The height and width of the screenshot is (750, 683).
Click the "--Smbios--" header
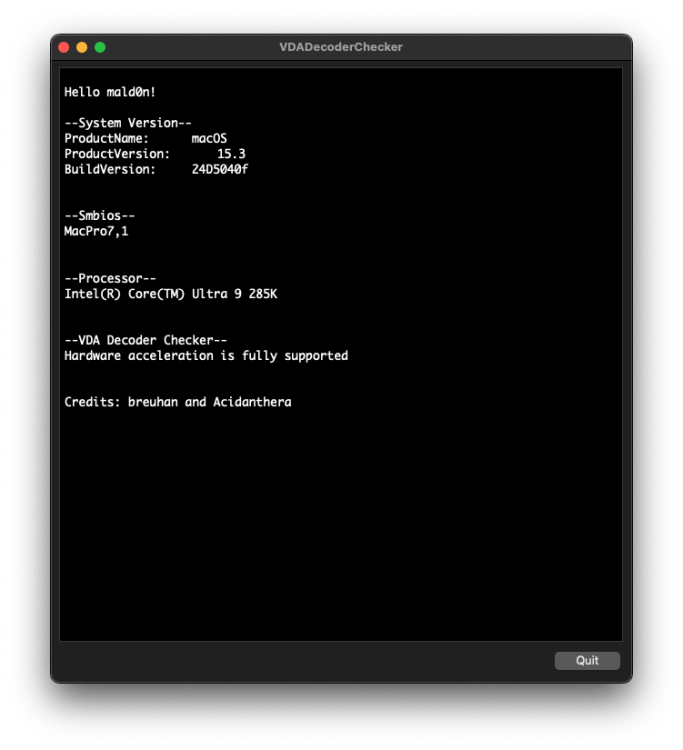(99, 215)
